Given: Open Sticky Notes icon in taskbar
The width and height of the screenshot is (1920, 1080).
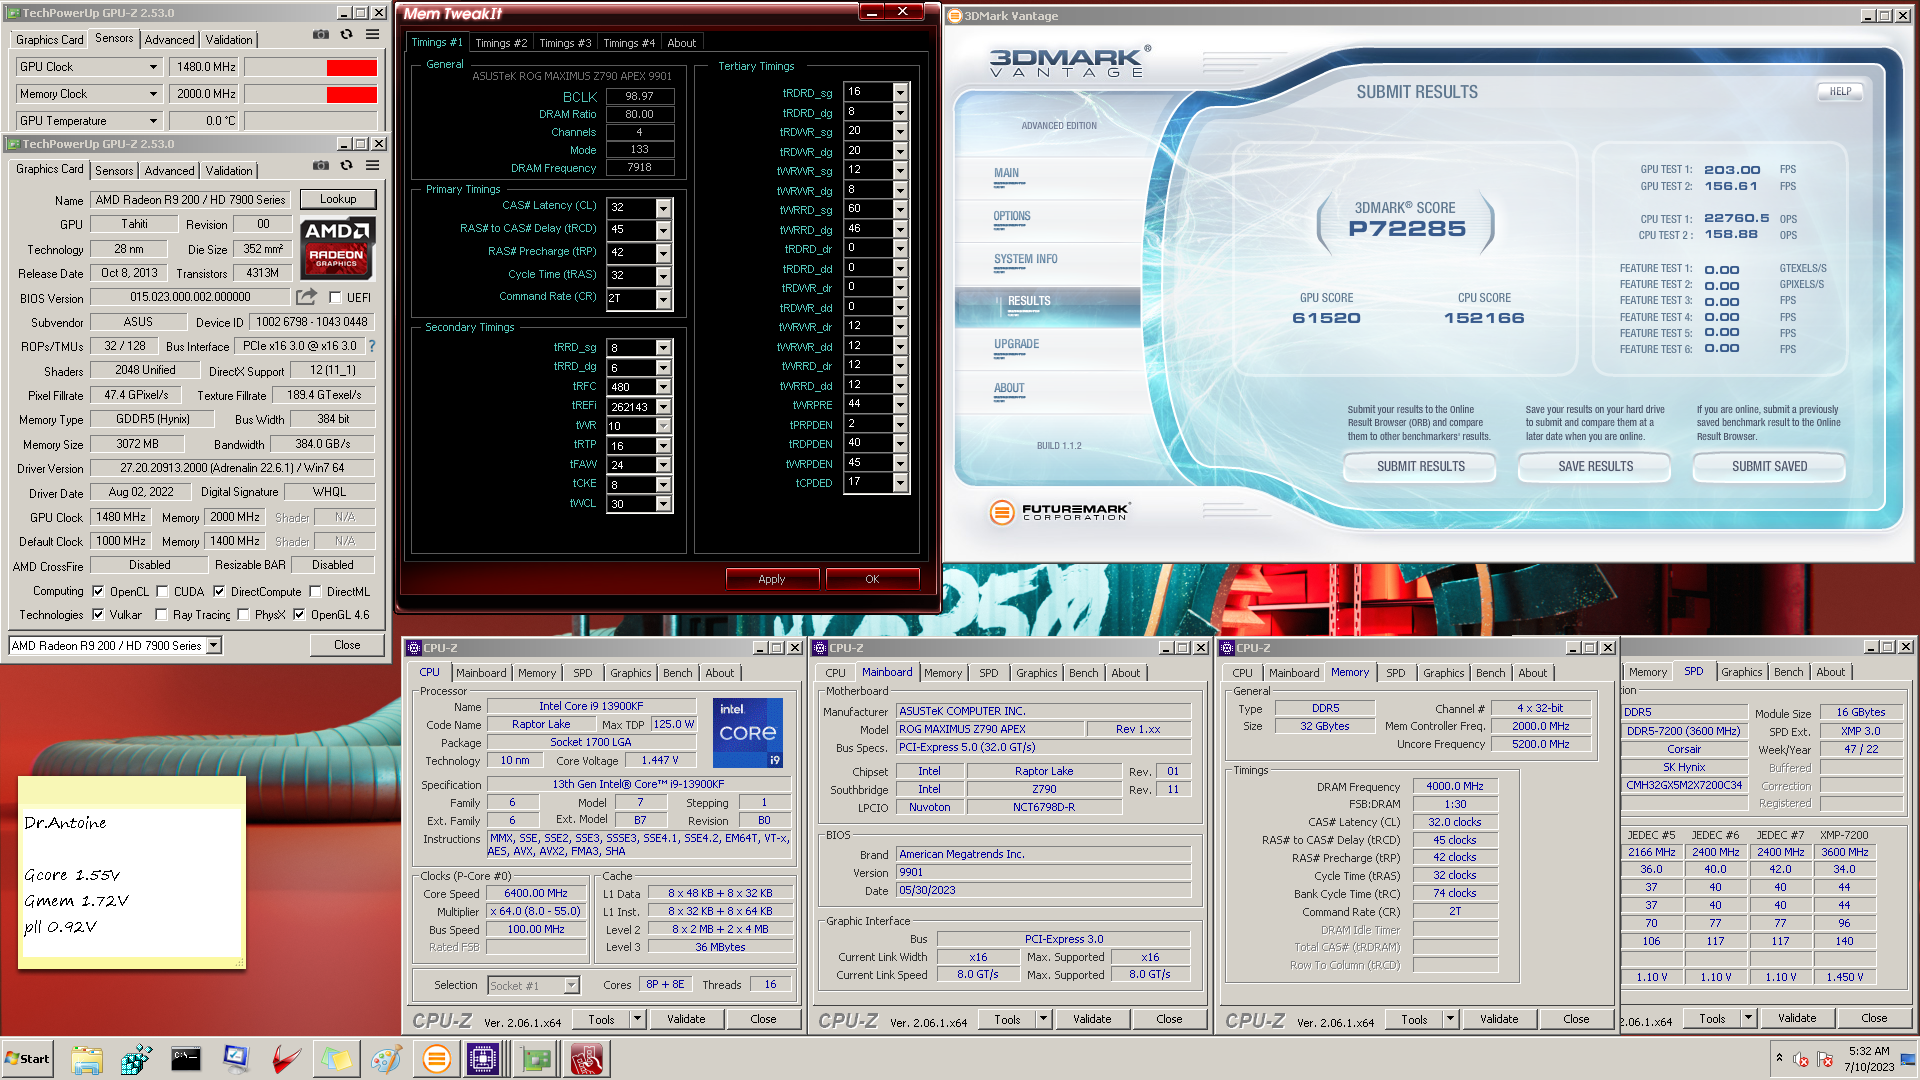Looking at the screenshot, I should click(336, 1059).
